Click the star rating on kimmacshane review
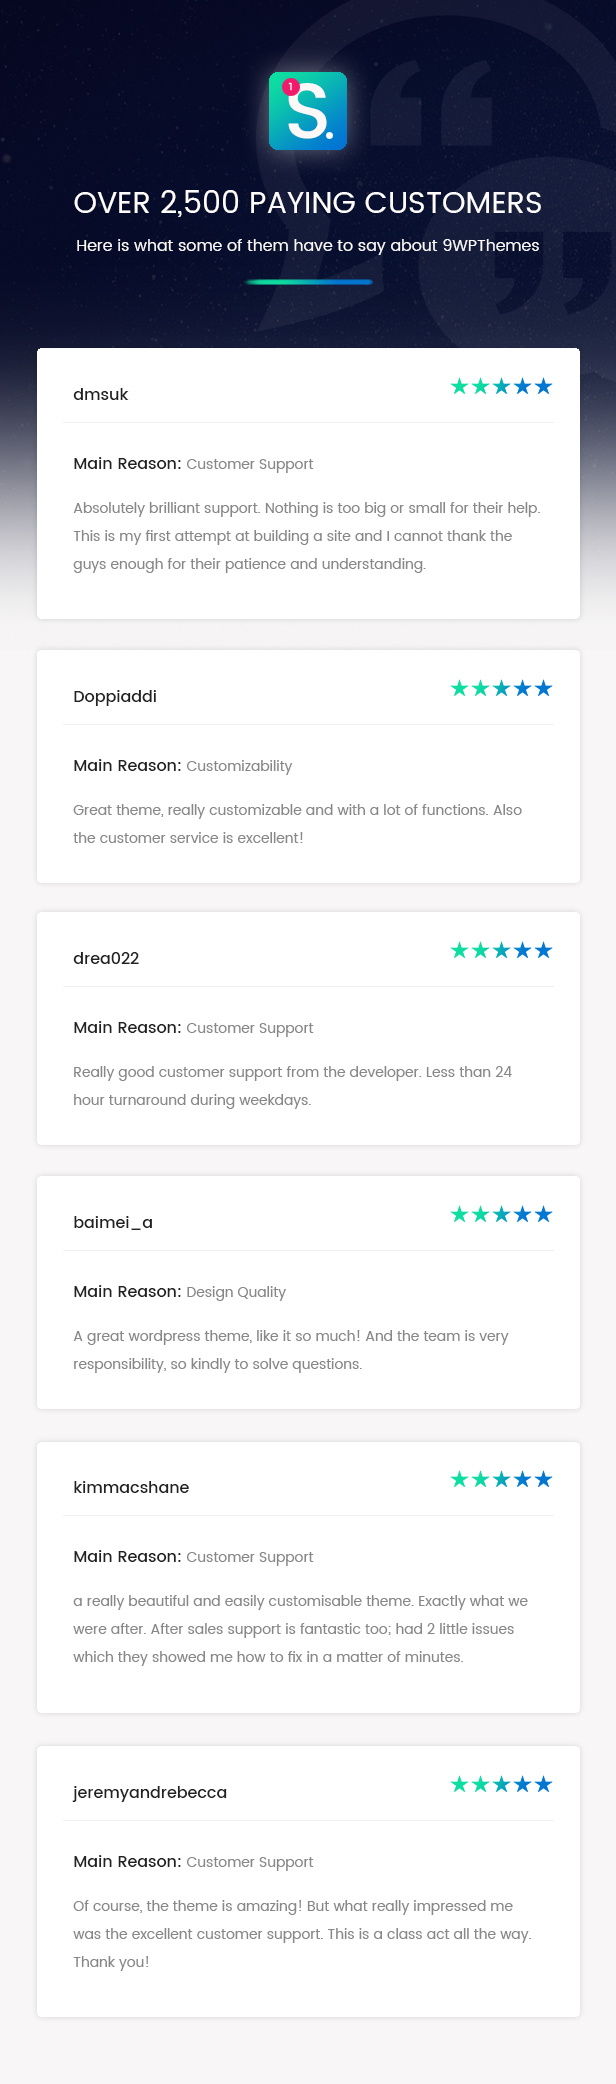This screenshot has height=2084, width=616. pyautogui.click(x=501, y=1480)
